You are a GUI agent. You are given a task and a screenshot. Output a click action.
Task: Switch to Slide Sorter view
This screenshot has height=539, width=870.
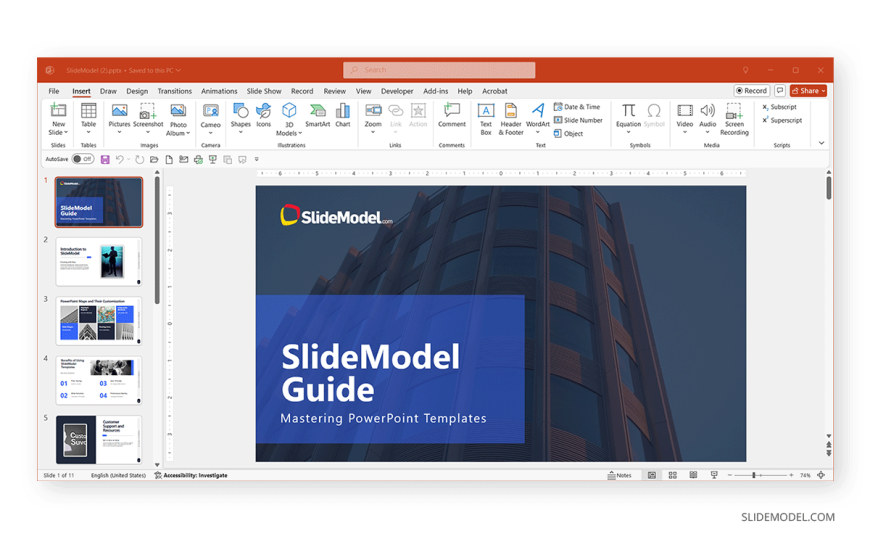(x=672, y=475)
